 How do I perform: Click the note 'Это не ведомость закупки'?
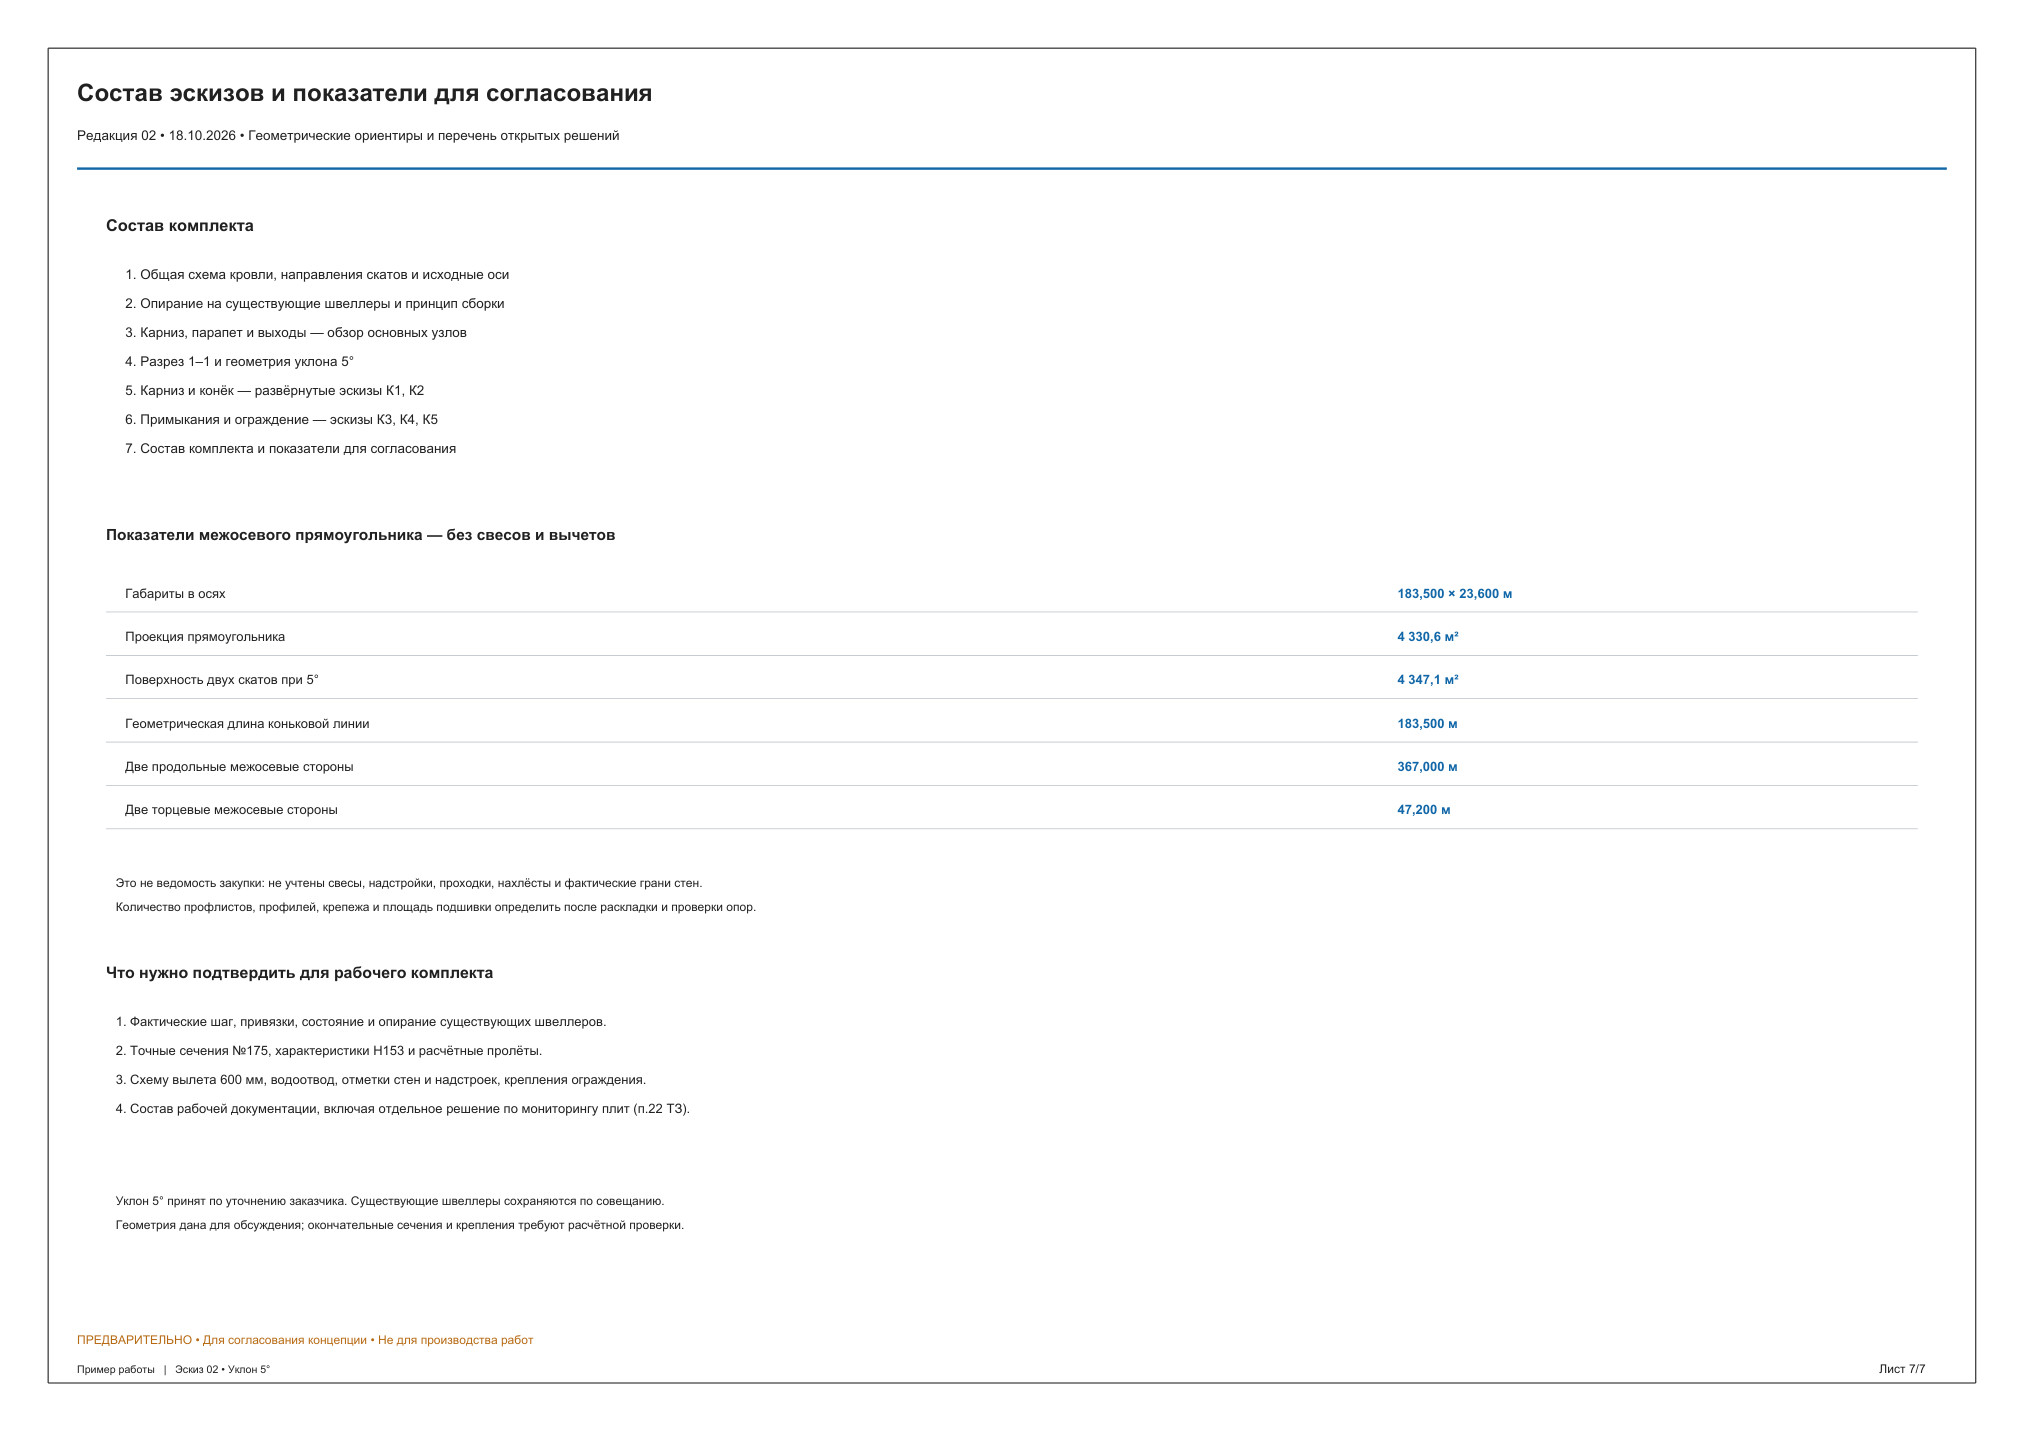point(409,883)
